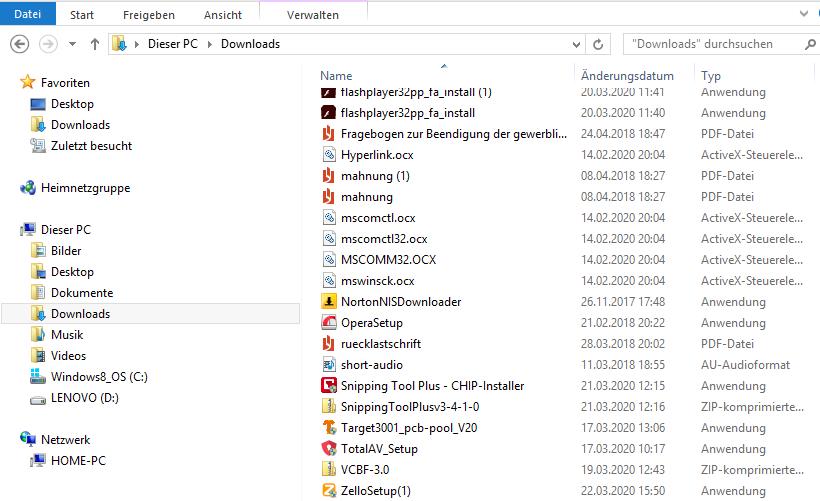The height and width of the screenshot is (501, 820).
Task: Click the mahnung PDF icon
Action: tap(328, 197)
